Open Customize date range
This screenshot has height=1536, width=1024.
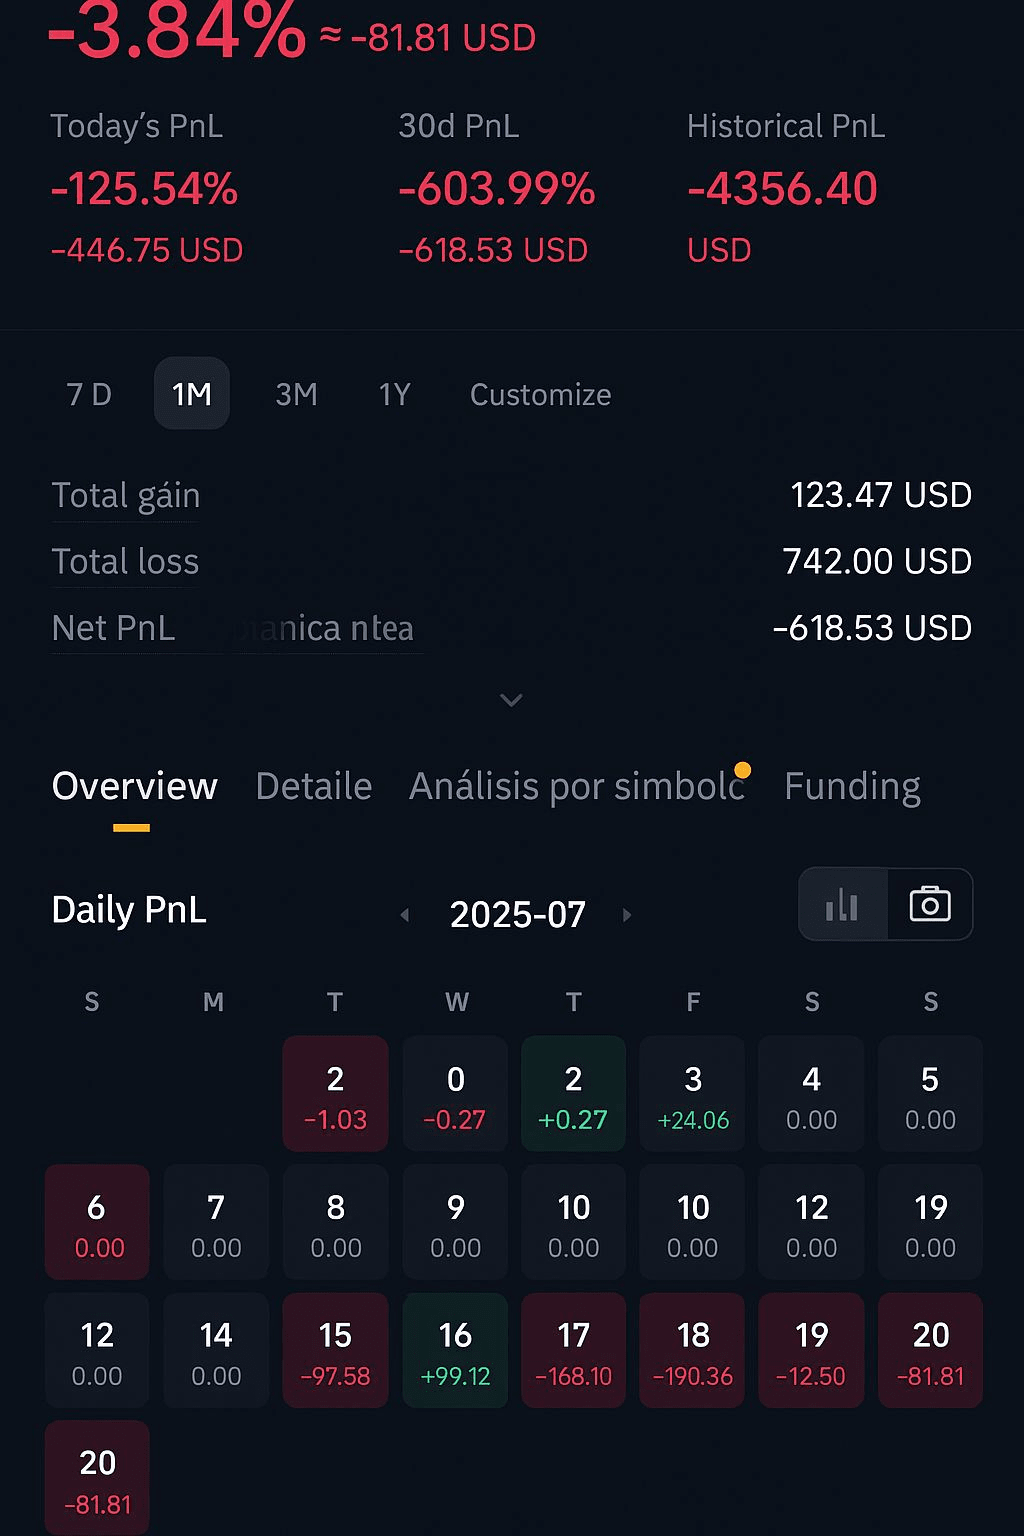click(x=541, y=394)
